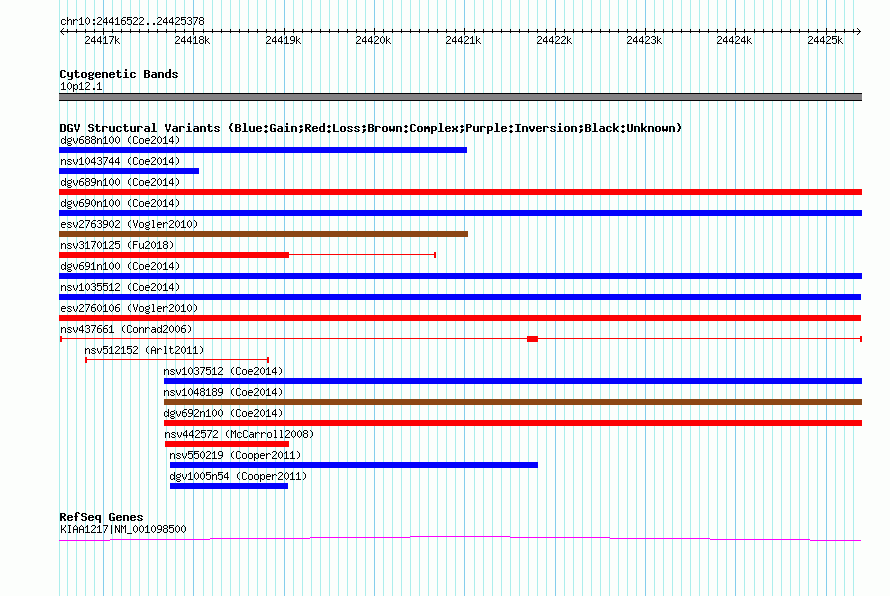This screenshot has height=596, width=890.
Task: Select the red nsv3170125 loss bar
Action: [x=174, y=255]
